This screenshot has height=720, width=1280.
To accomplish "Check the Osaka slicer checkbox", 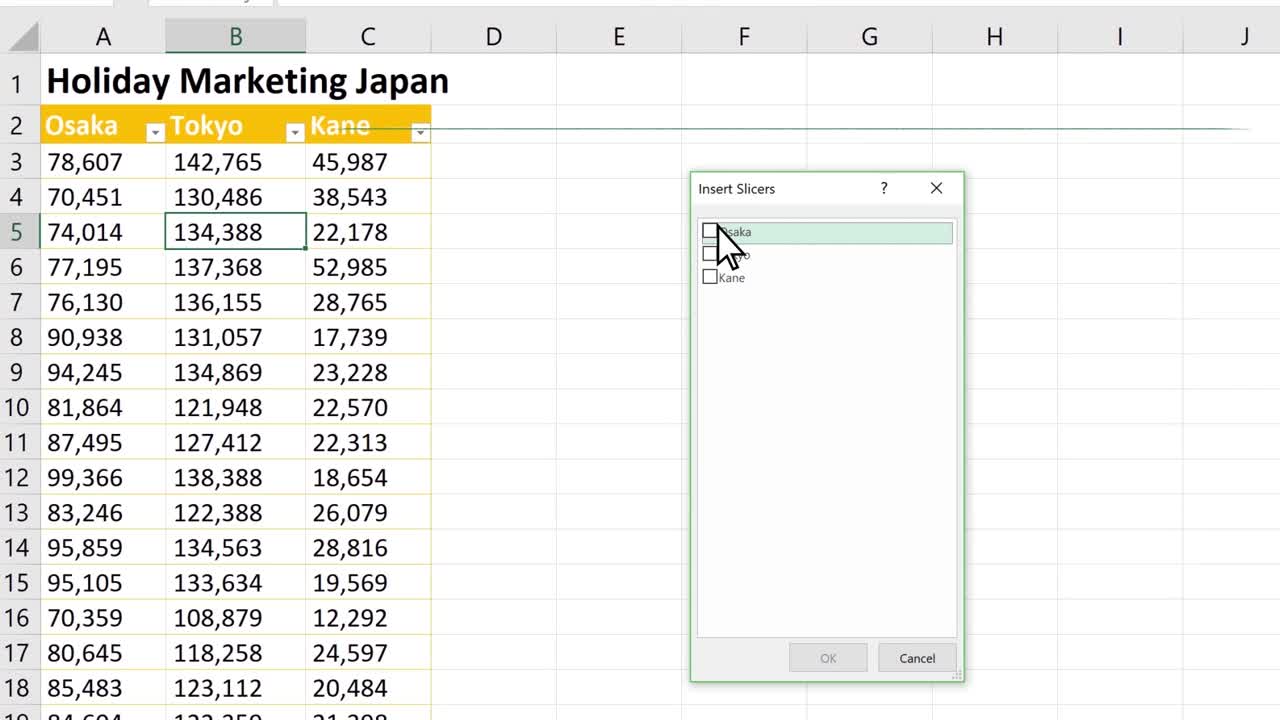I will tap(710, 232).
